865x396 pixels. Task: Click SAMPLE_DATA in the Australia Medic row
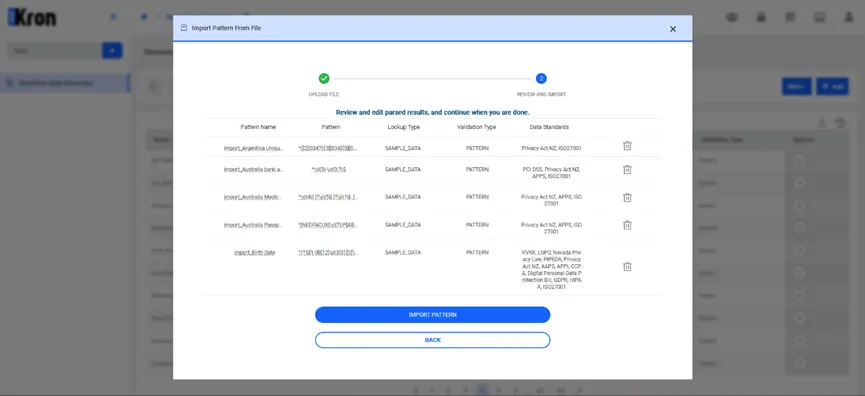click(x=403, y=197)
